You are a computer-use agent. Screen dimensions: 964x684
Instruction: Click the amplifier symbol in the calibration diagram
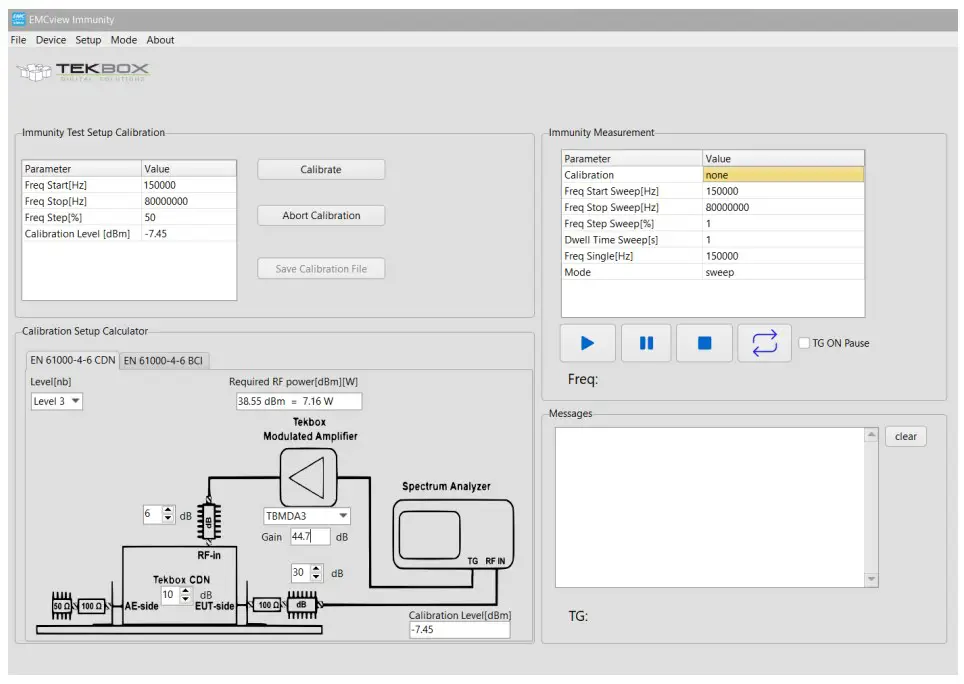click(306, 477)
